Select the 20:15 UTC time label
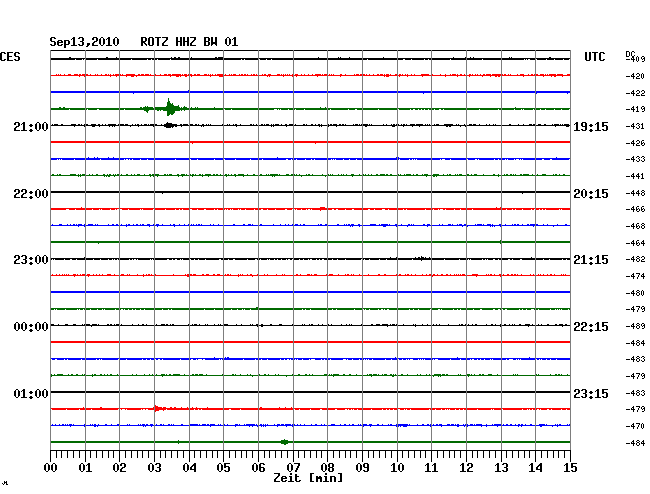The image size is (650, 494). 591,194
